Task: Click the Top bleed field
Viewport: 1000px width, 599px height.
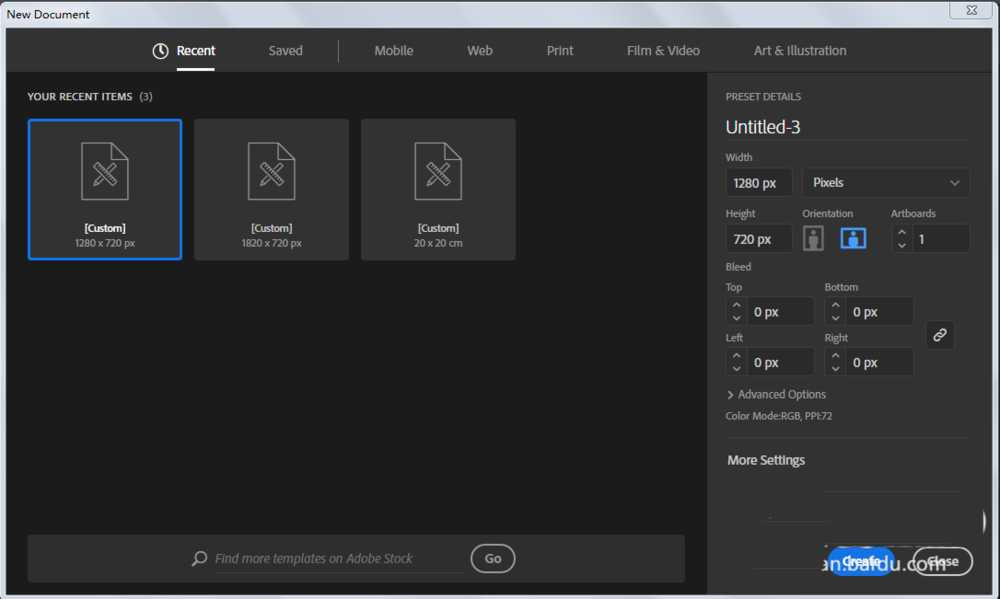Action: tap(779, 312)
